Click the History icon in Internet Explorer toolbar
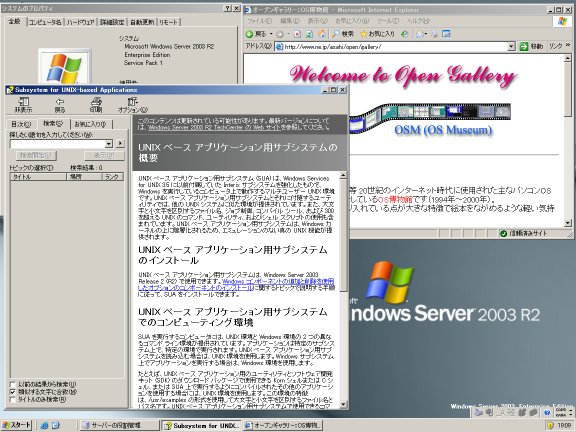Image resolution: width=576 pixels, height=432 pixels. (404, 34)
